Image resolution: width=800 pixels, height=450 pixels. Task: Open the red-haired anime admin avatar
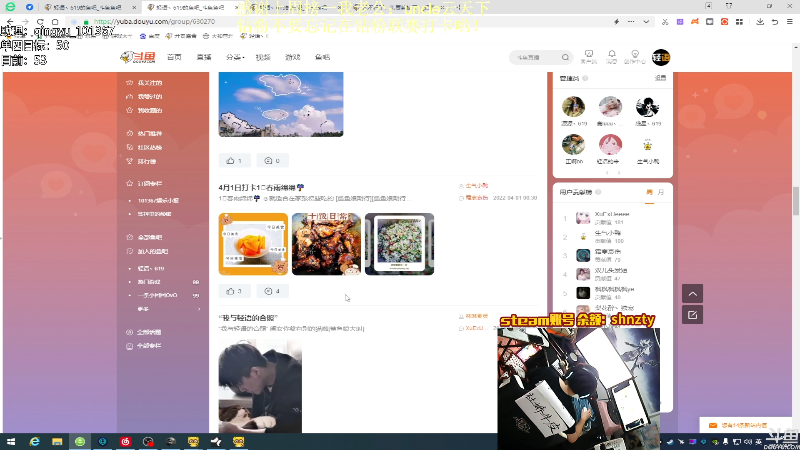click(x=610, y=144)
